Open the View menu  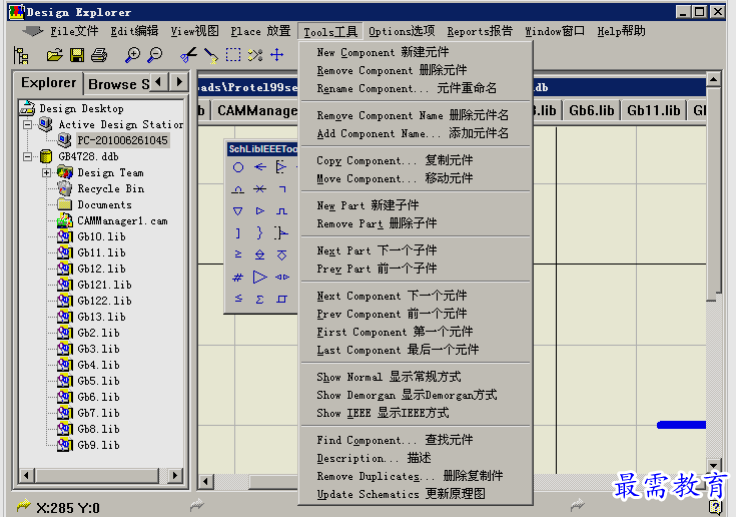click(194, 31)
